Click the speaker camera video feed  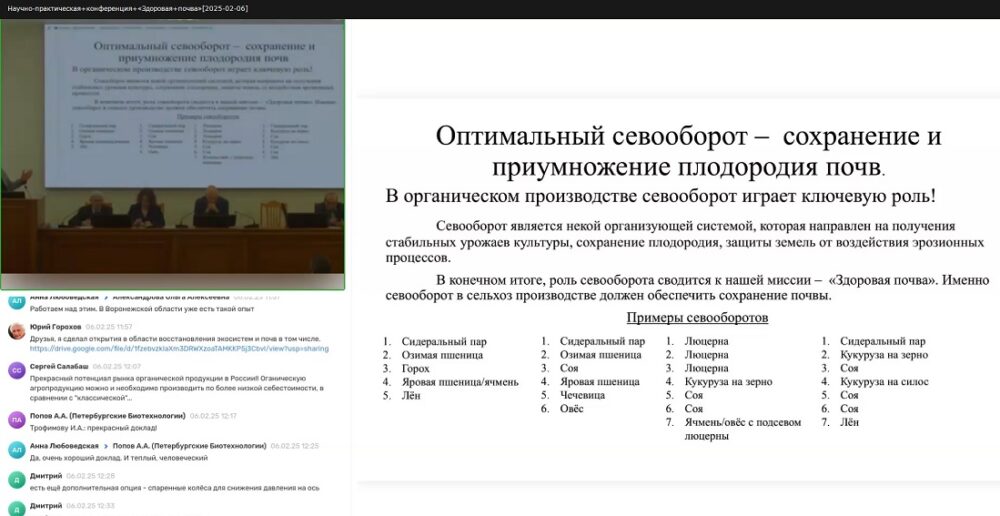coord(173,148)
